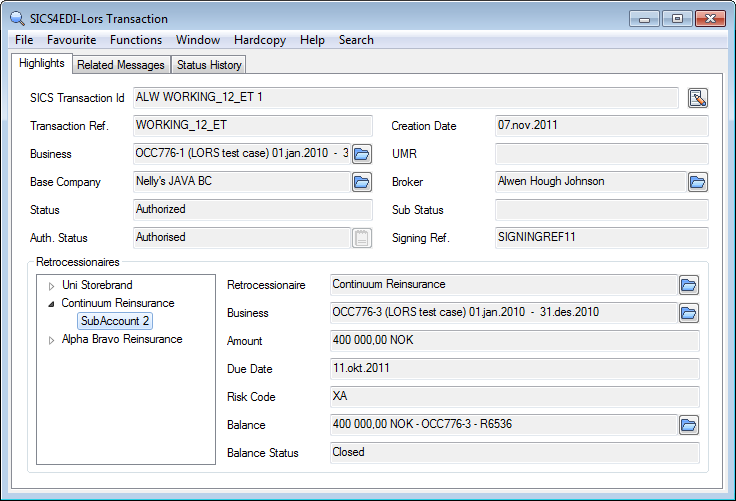Select Uni Storebrand in retrocessionaires tree
This screenshot has width=736, height=501.
click(x=97, y=285)
